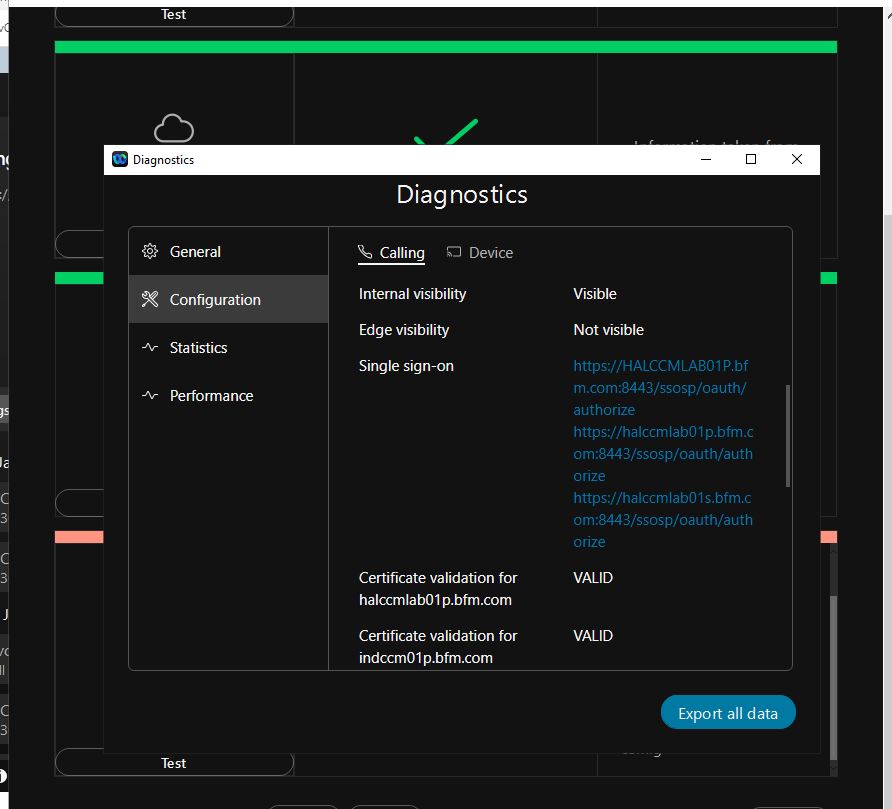The width and height of the screenshot is (892, 809).
Task: Click the Export all data button
Action: coord(728,712)
